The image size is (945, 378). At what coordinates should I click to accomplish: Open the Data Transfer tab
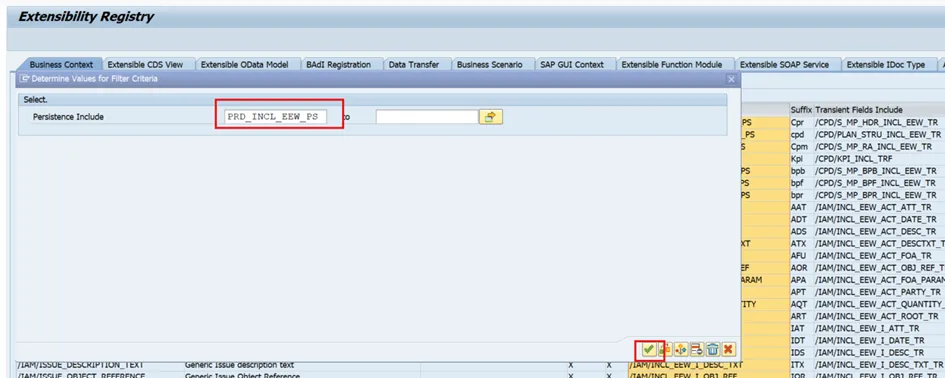pos(413,65)
